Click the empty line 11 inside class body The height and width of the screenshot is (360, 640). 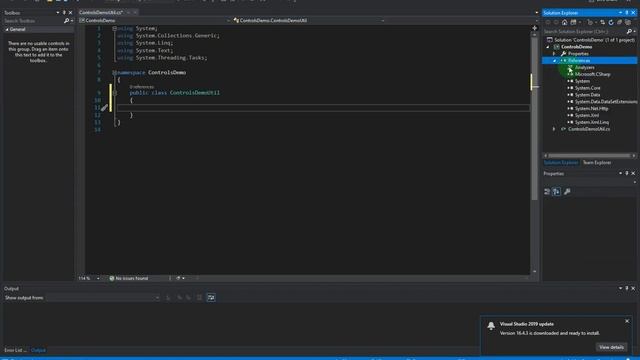323,108
